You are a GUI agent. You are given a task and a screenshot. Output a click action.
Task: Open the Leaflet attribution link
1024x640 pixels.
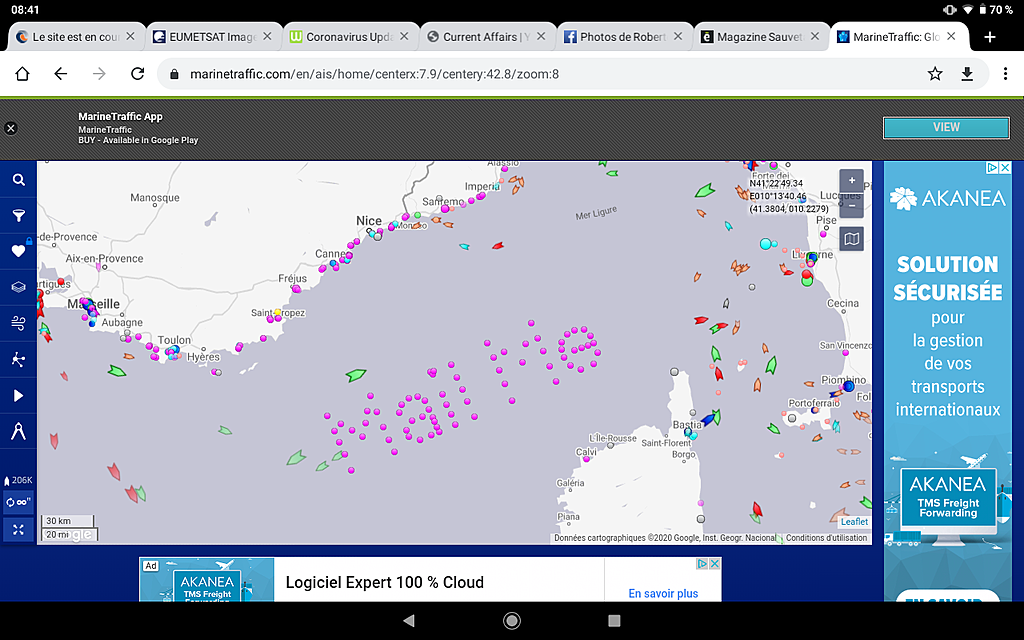click(854, 522)
